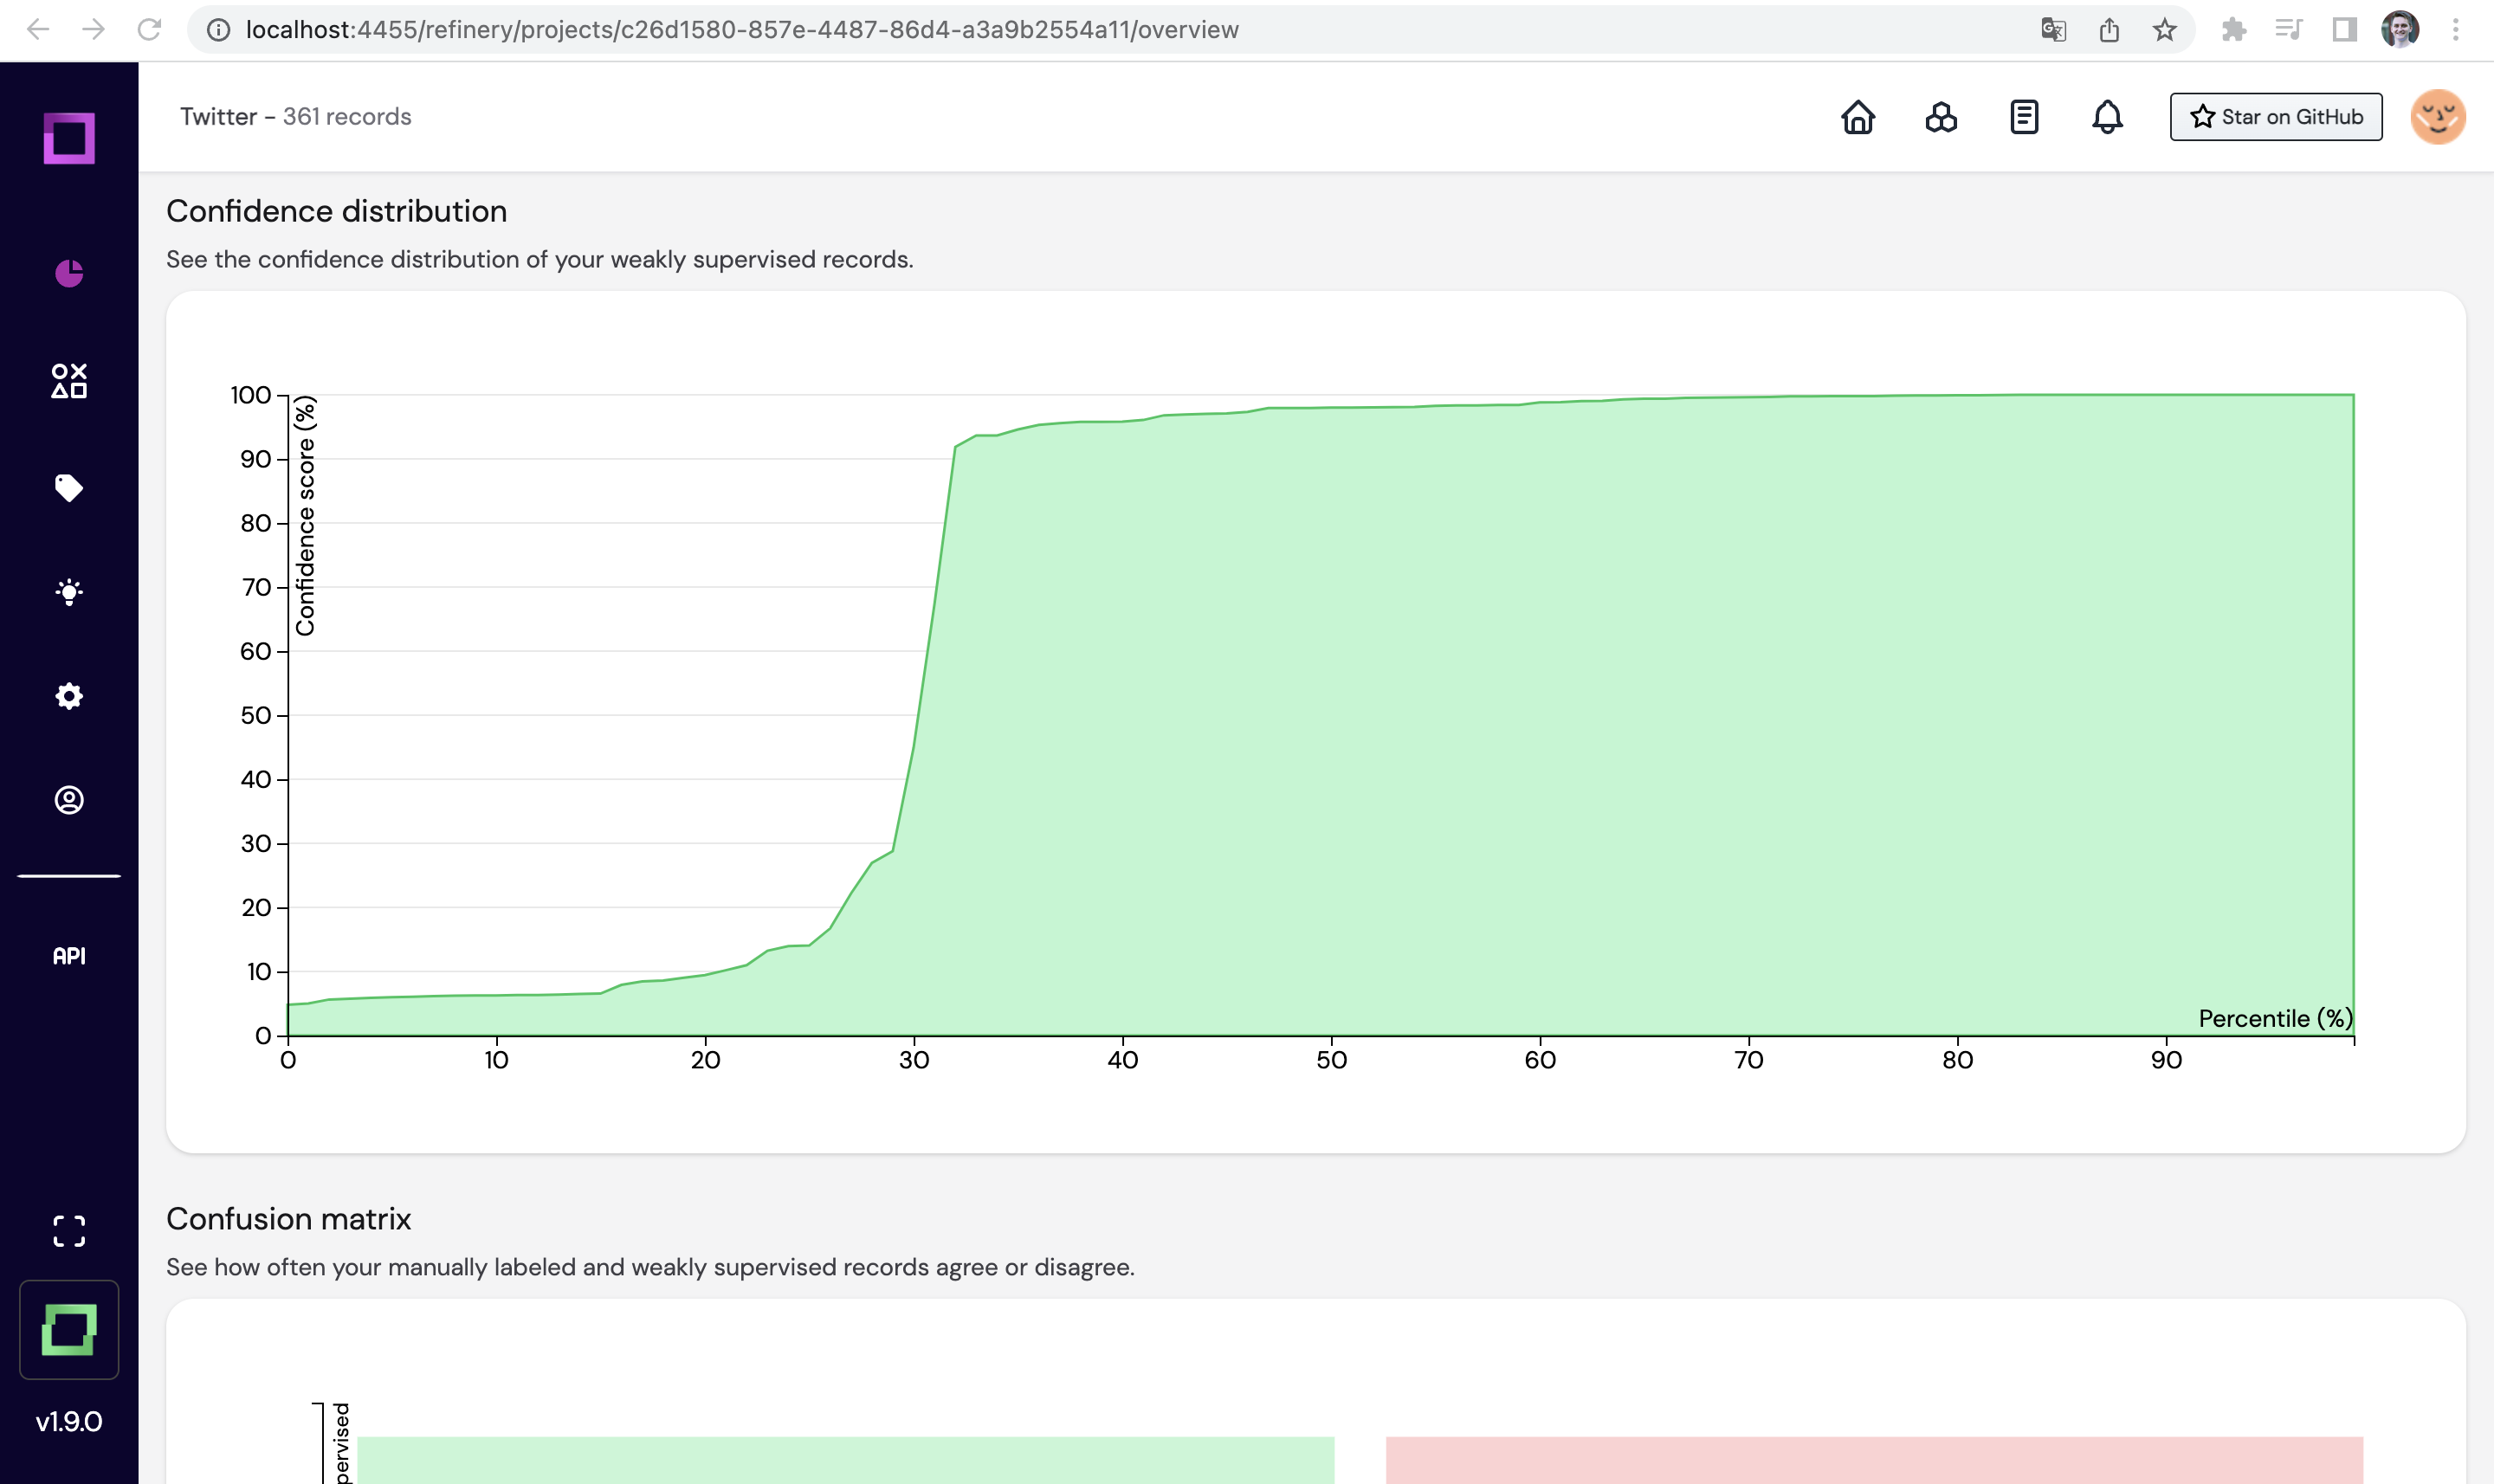2494x1484 pixels.
Task: Click the browser address bar URL
Action: point(740,30)
